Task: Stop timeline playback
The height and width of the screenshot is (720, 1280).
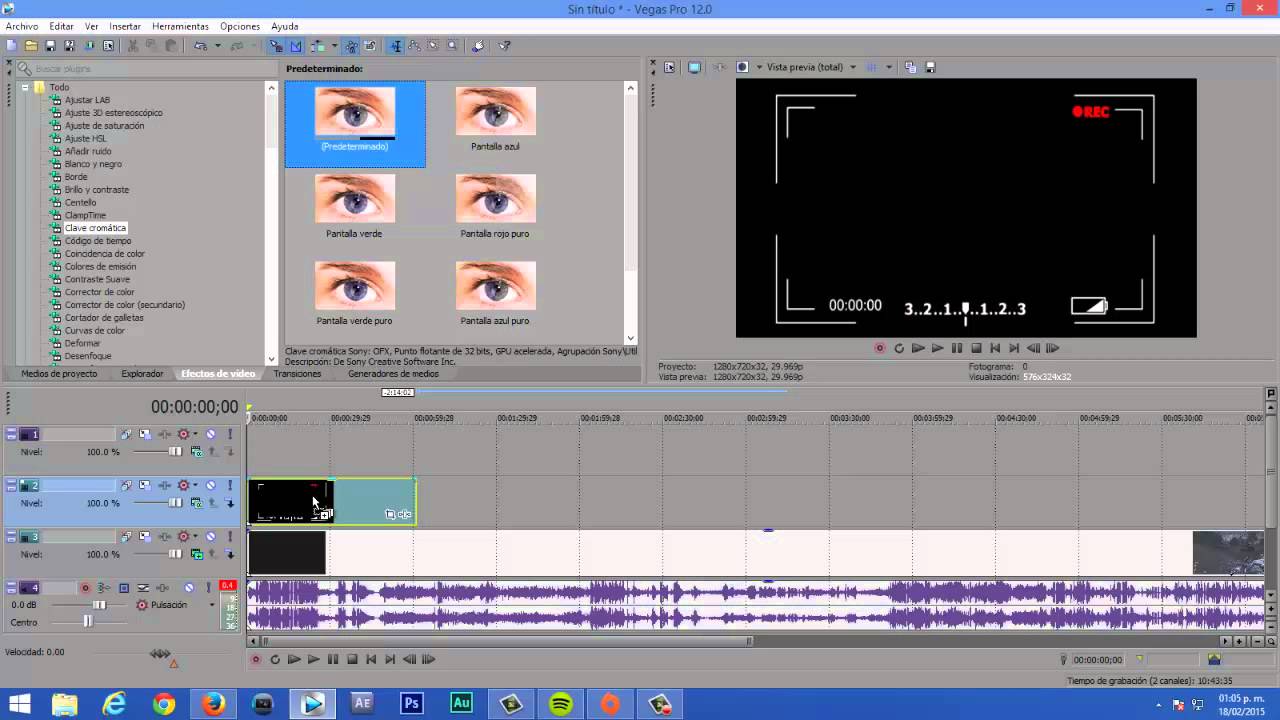Action: (x=352, y=659)
